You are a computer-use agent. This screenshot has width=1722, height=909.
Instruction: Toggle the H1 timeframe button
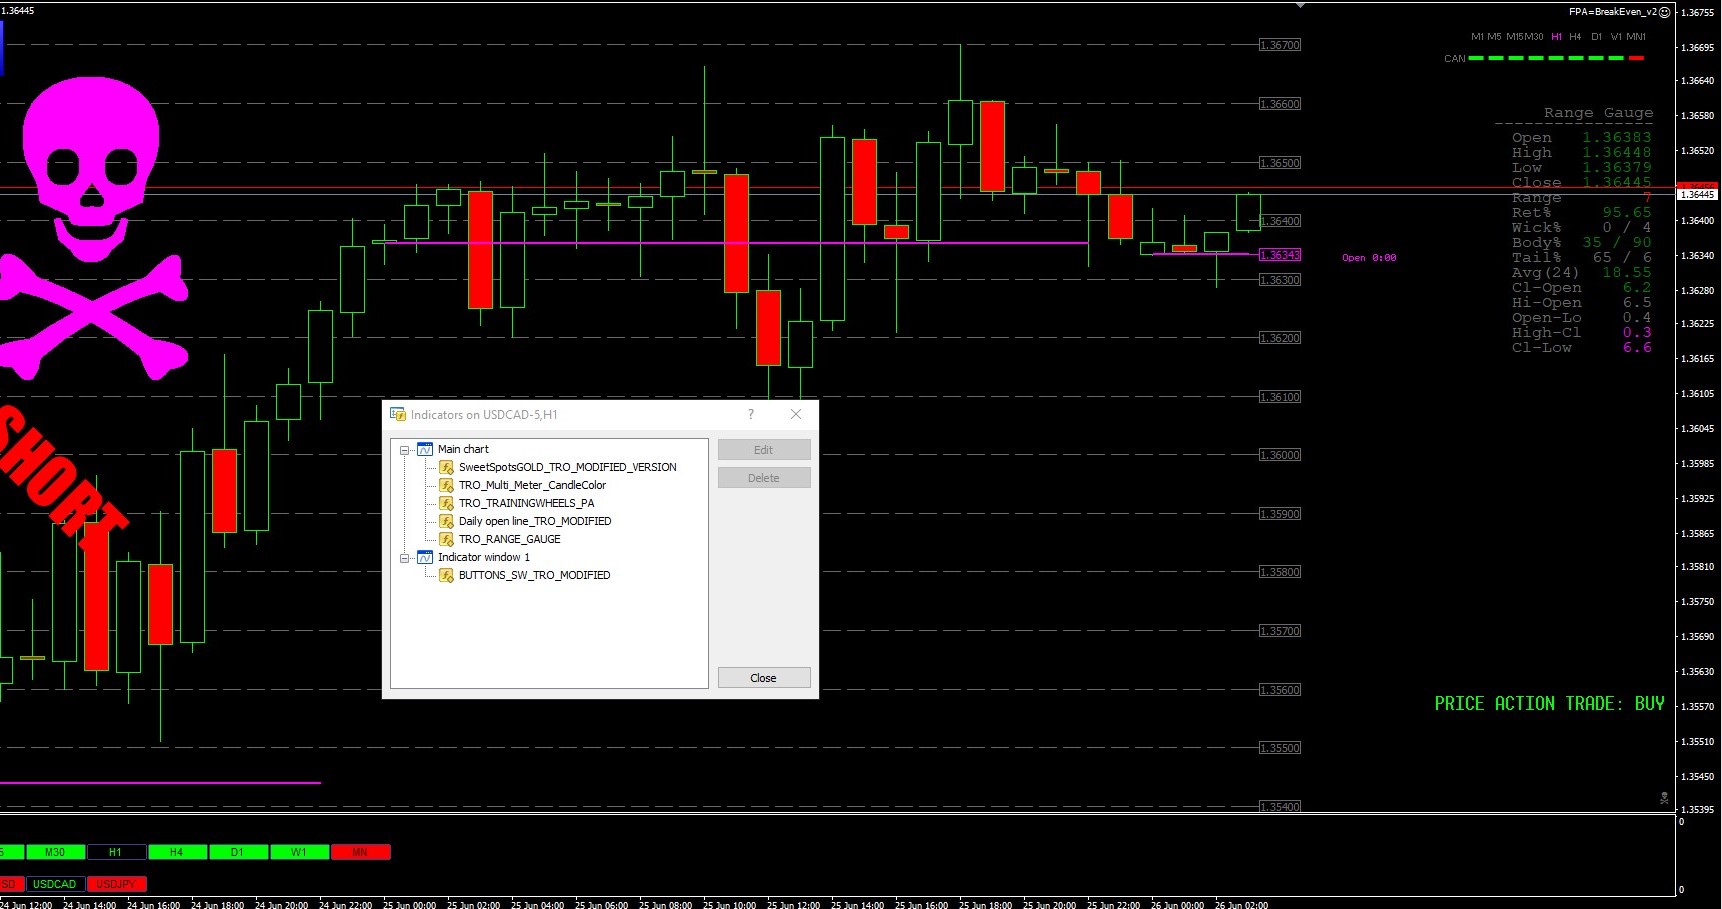click(116, 852)
